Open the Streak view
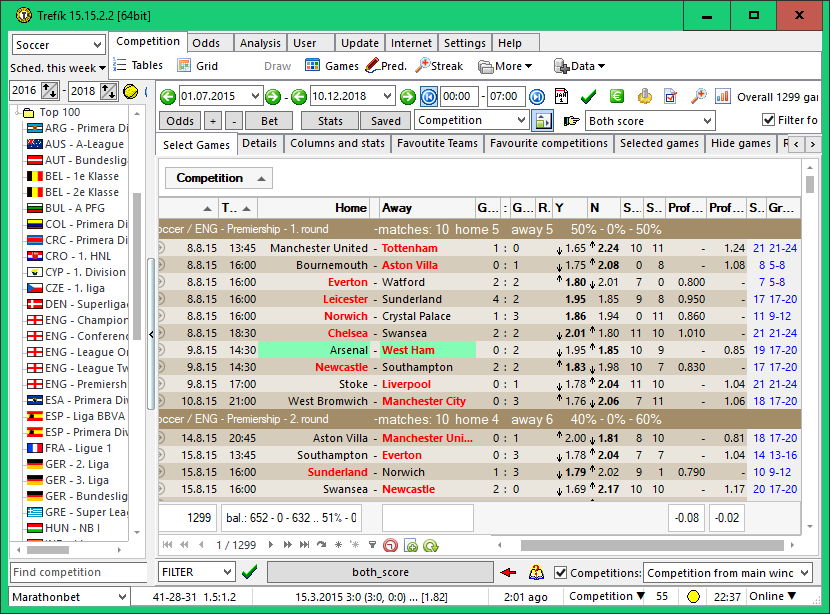 (x=439, y=66)
